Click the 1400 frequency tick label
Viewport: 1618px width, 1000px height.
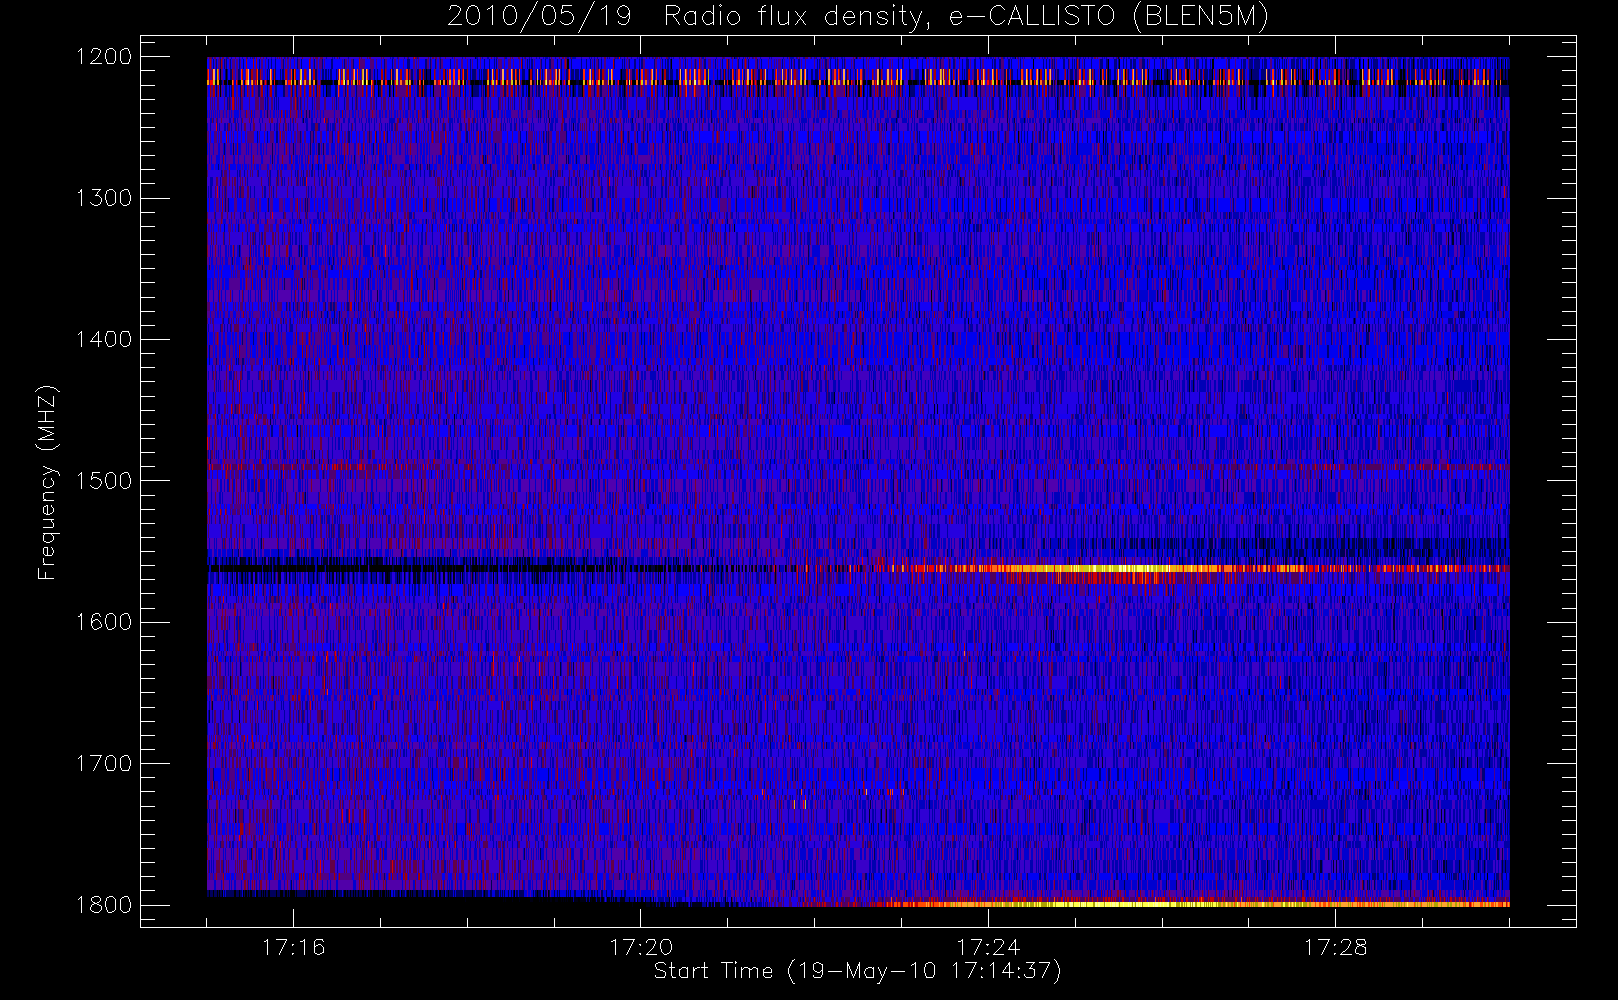[104, 340]
